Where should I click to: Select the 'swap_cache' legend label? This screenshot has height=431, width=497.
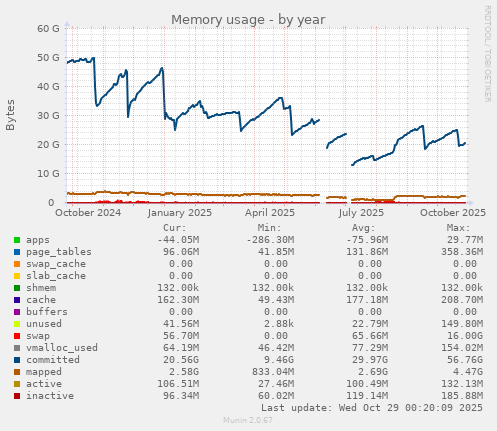56,264
